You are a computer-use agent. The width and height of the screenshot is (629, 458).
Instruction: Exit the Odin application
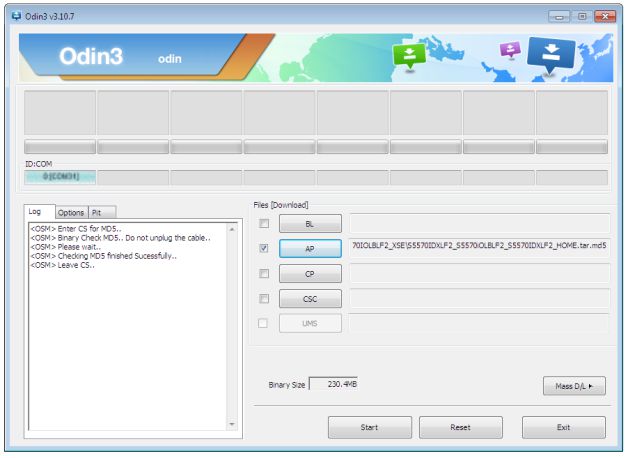(564, 427)
